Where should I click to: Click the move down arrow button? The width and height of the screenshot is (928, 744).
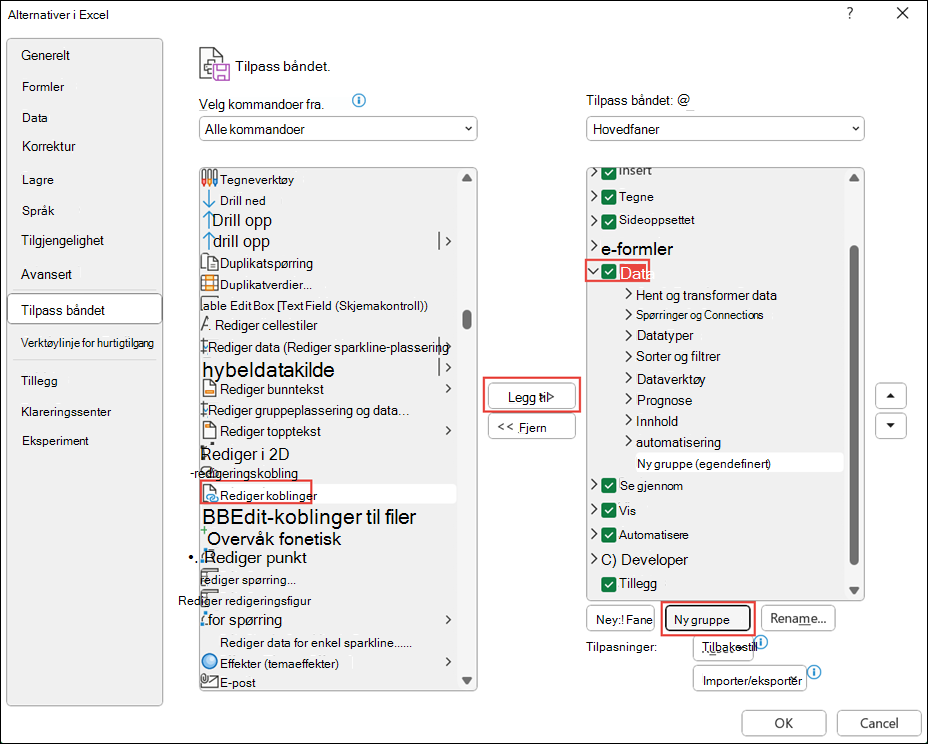891,426
